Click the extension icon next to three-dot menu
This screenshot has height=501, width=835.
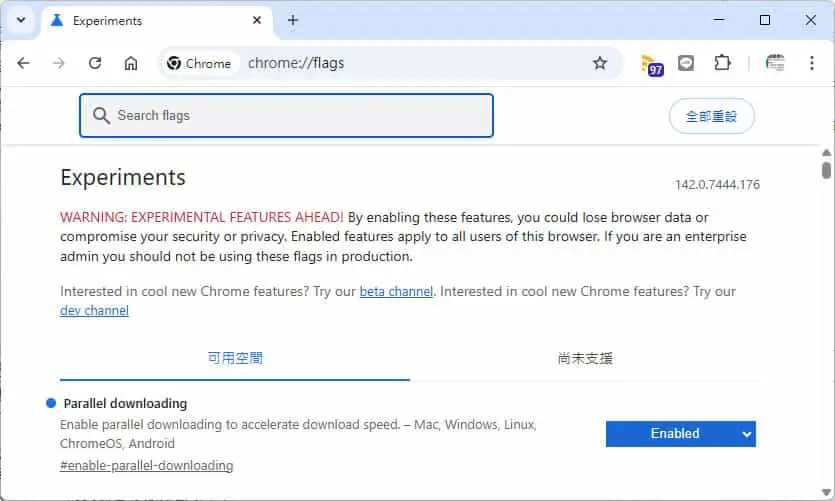(775, 63)
